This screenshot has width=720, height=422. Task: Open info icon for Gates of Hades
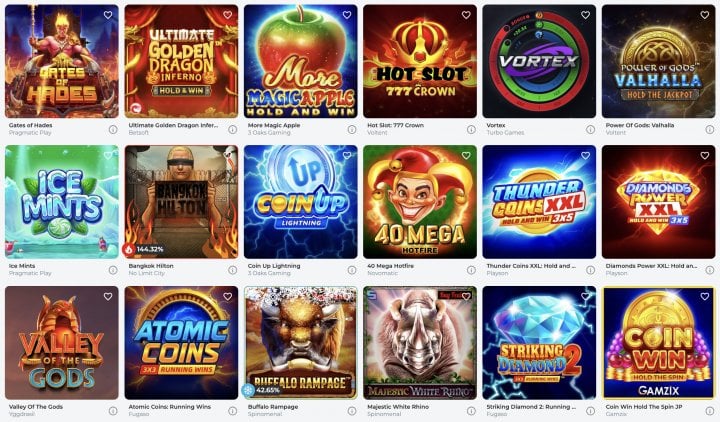point(113,129)
